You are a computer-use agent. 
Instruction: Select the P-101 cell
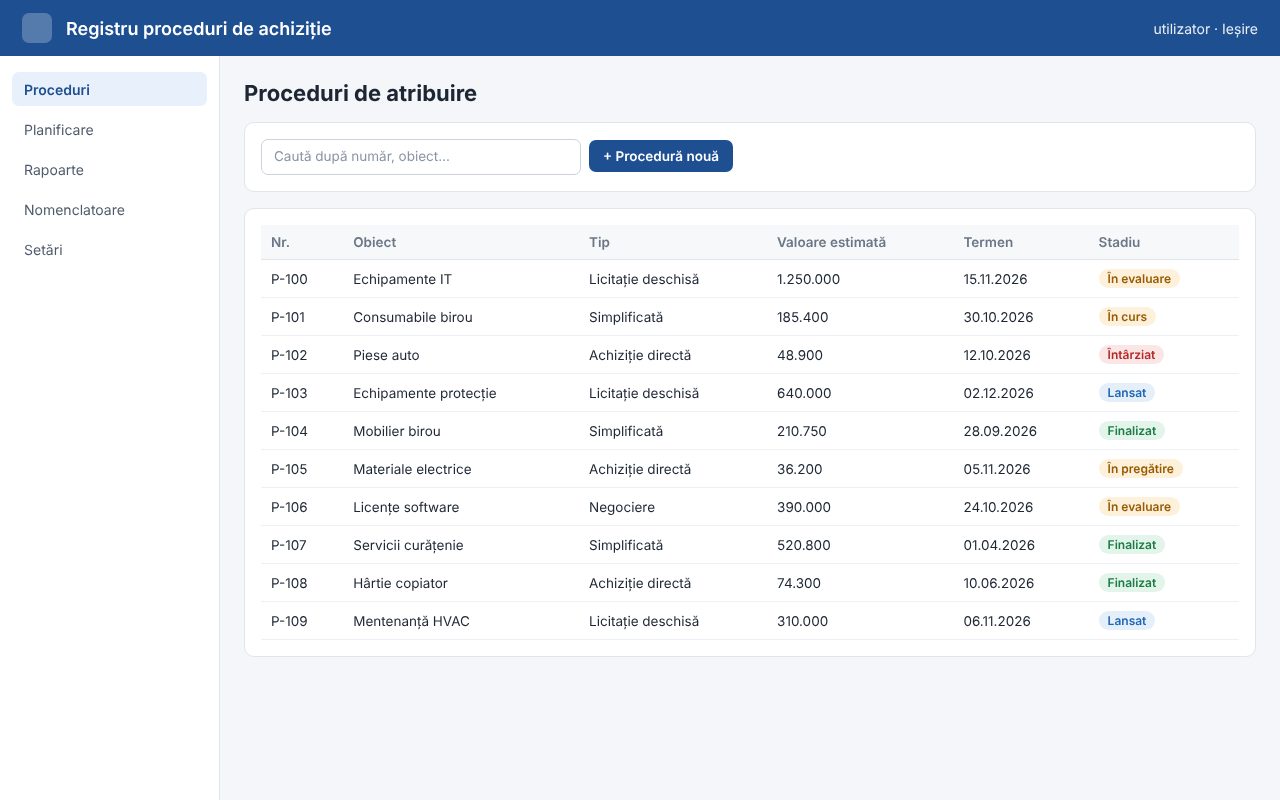pos(288,317)
